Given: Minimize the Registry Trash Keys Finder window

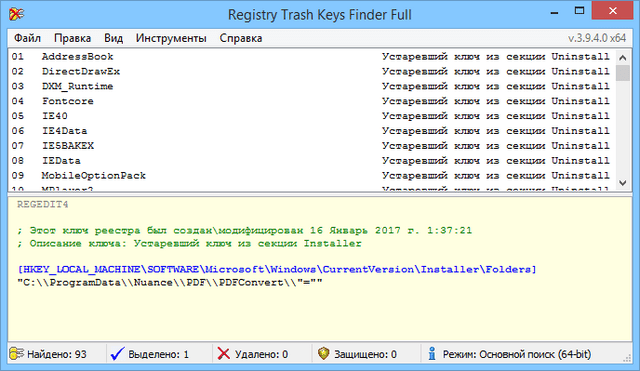Looking at the screenshot, I should click(554, 12).
